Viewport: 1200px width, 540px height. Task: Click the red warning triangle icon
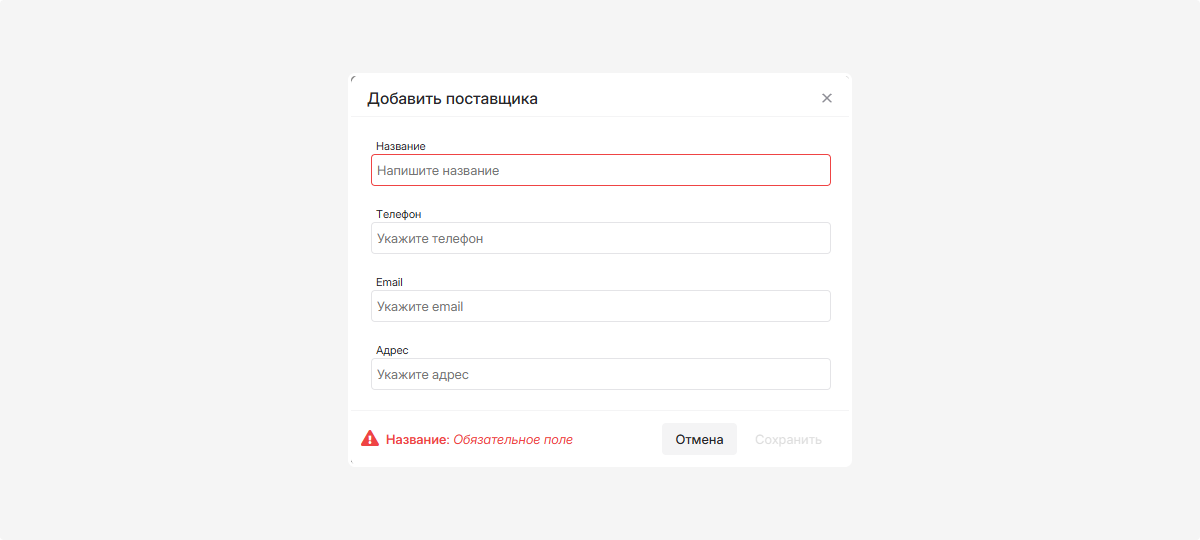(x=370, y=439)
